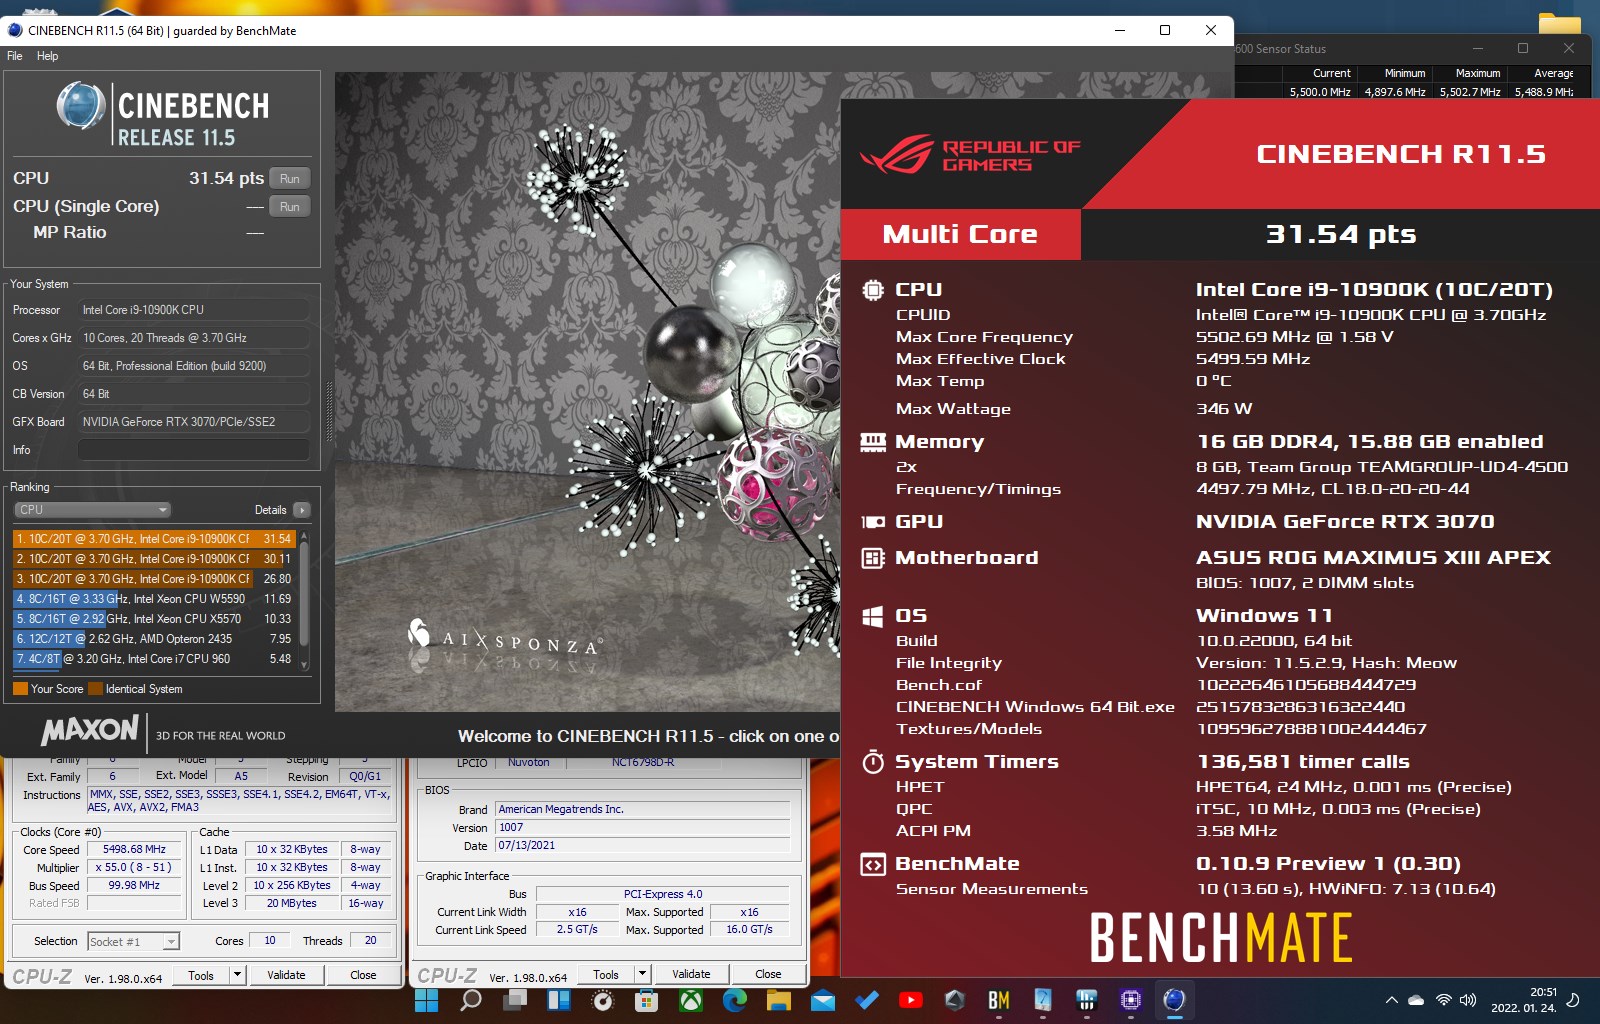The width and height of the screenshot is (1600, 1024).
Task: Click the Republic of Gamers logo
Action: tap(970, 155)
